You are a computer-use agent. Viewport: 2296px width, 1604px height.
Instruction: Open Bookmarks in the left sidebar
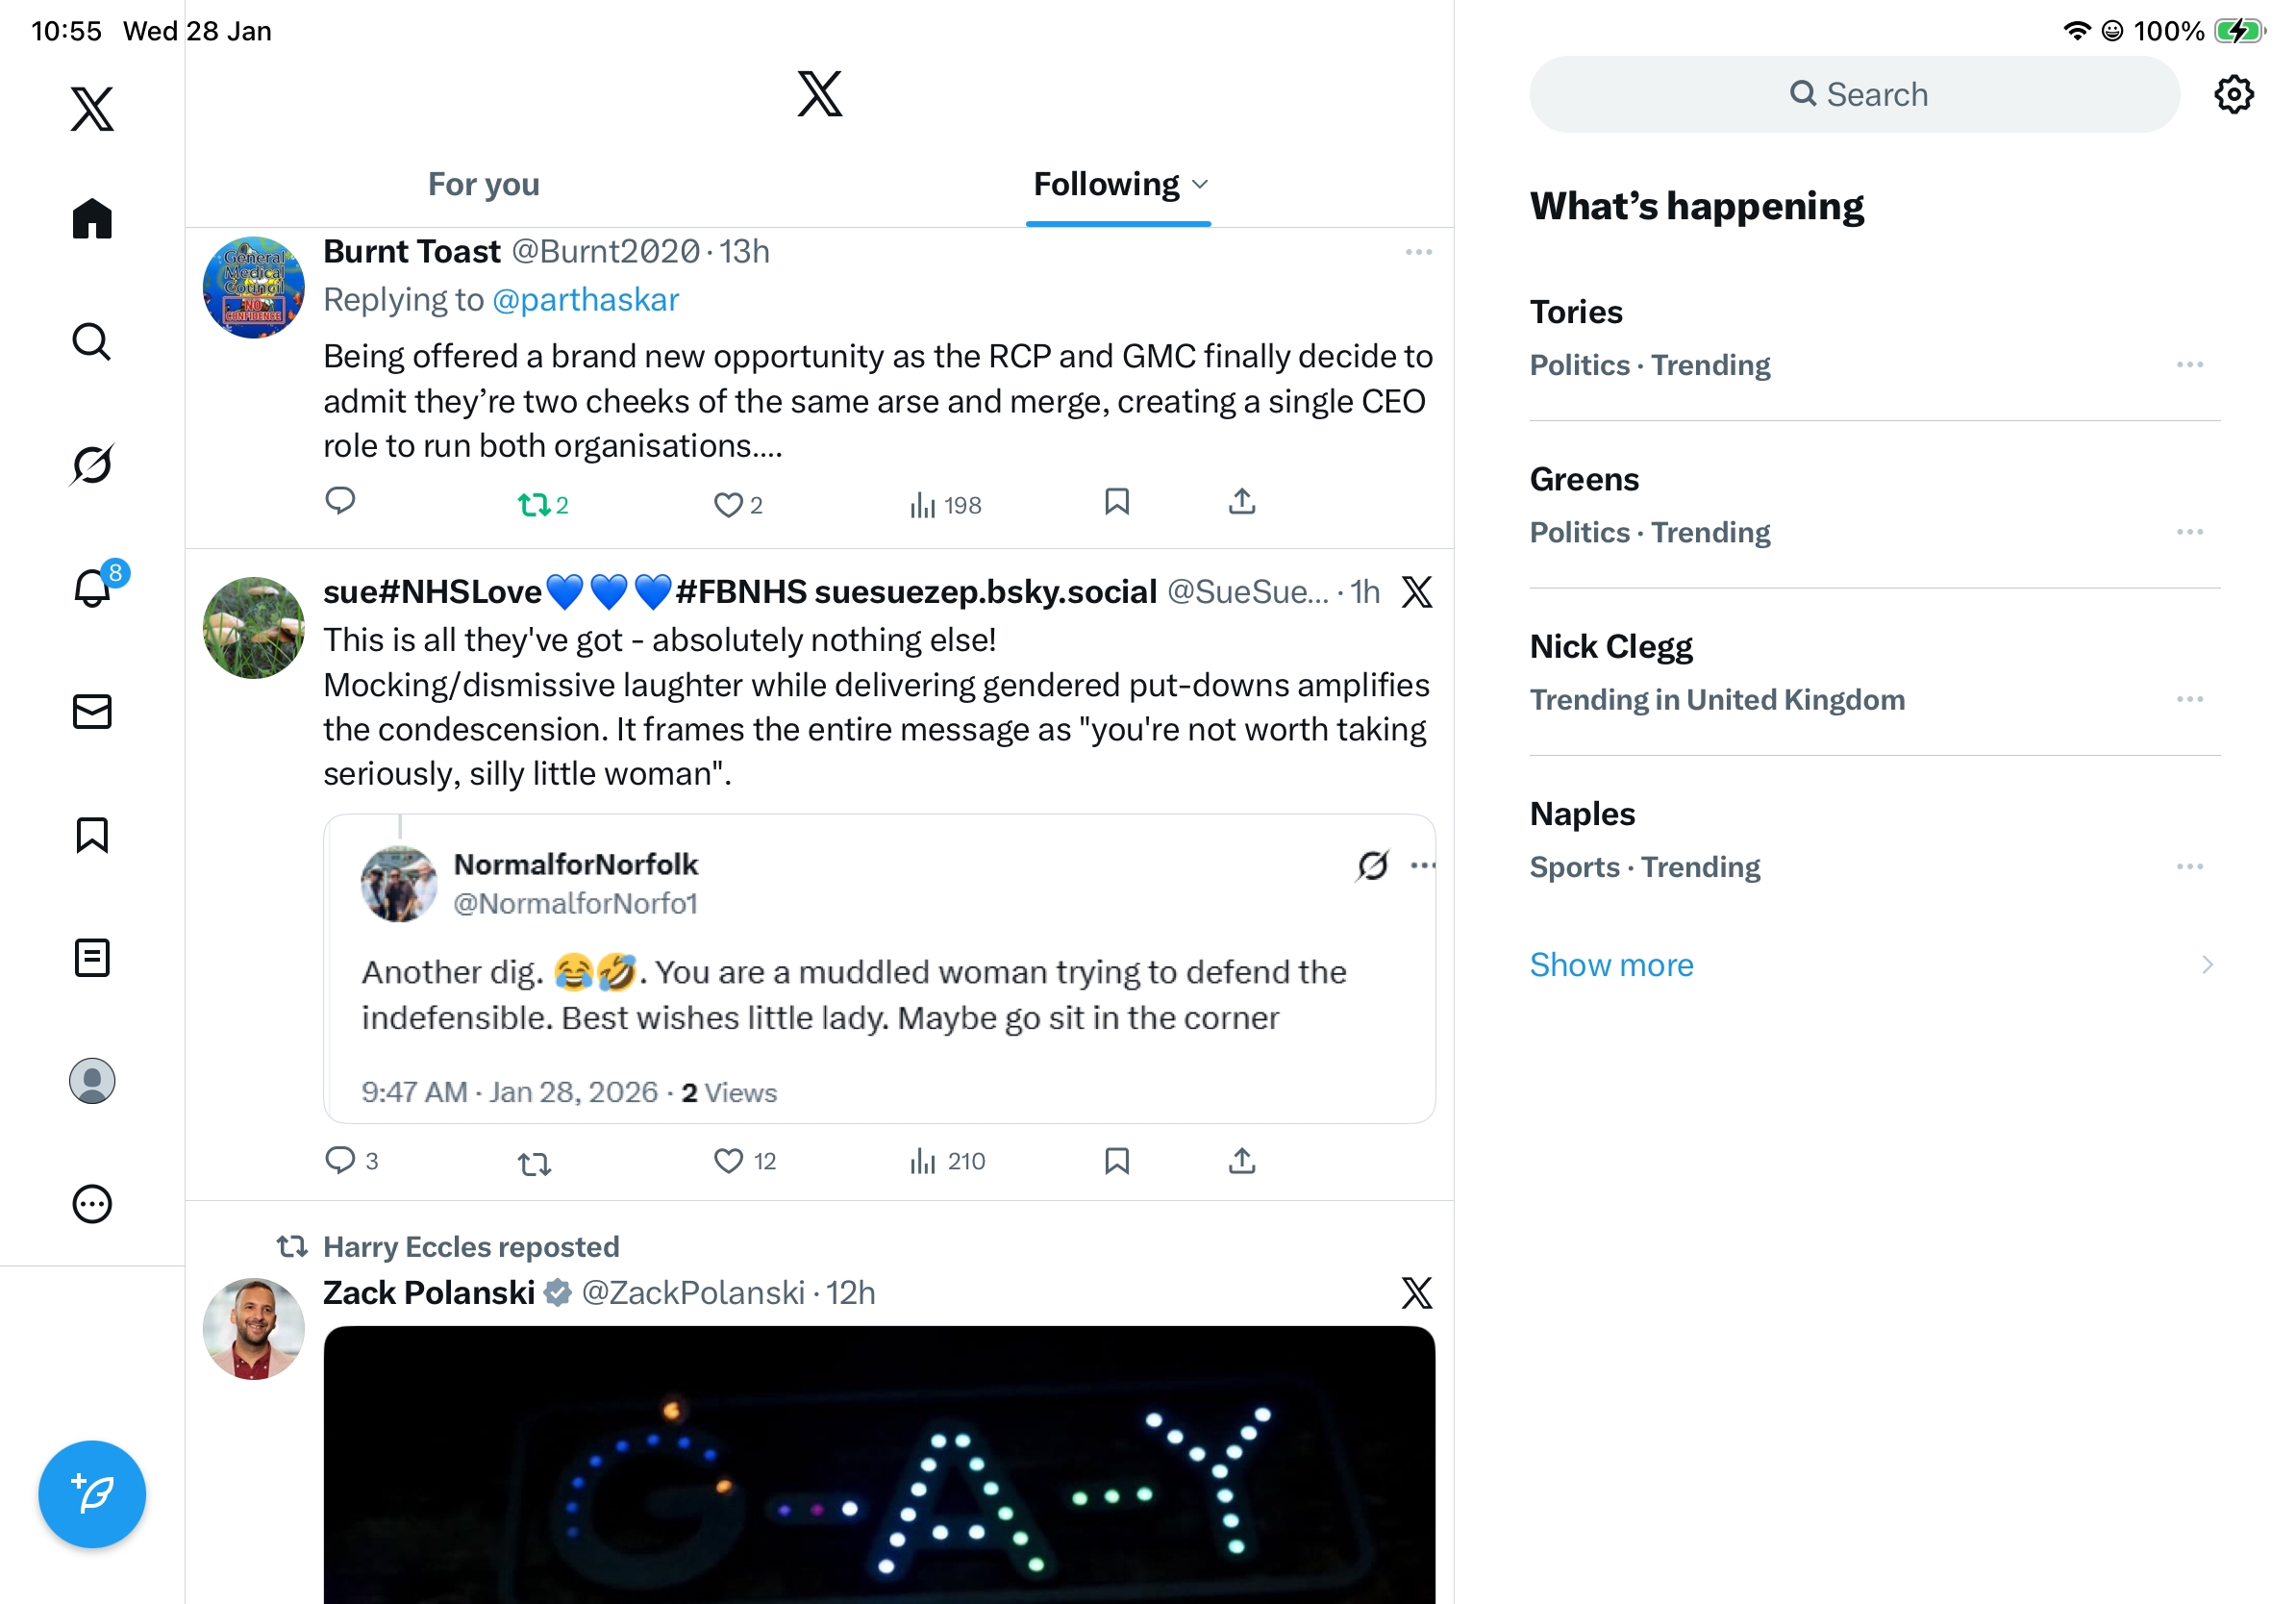click(x=92, y=835)
